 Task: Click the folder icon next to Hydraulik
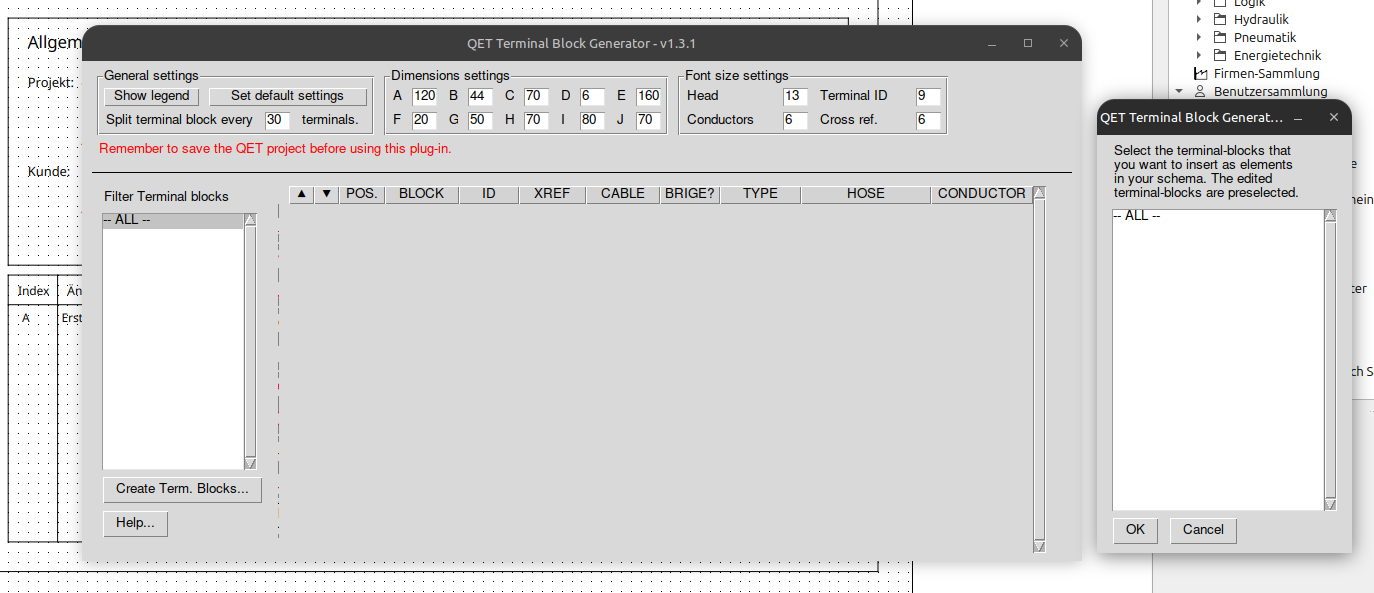1220,20
